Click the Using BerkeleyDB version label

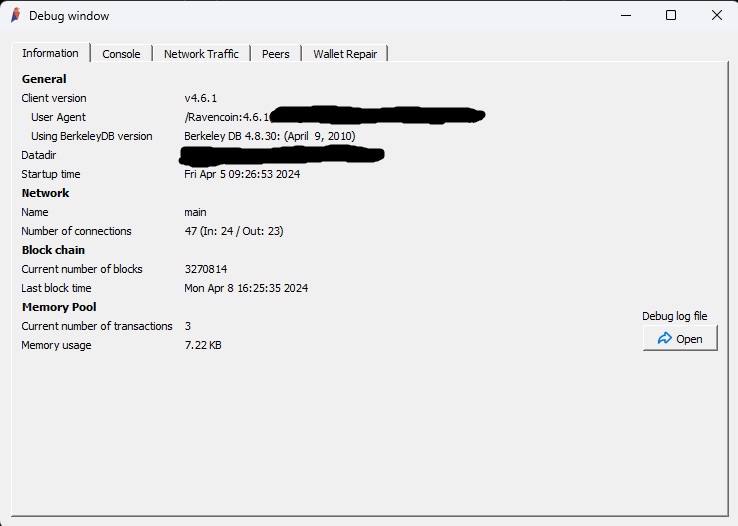pos(92,136)
